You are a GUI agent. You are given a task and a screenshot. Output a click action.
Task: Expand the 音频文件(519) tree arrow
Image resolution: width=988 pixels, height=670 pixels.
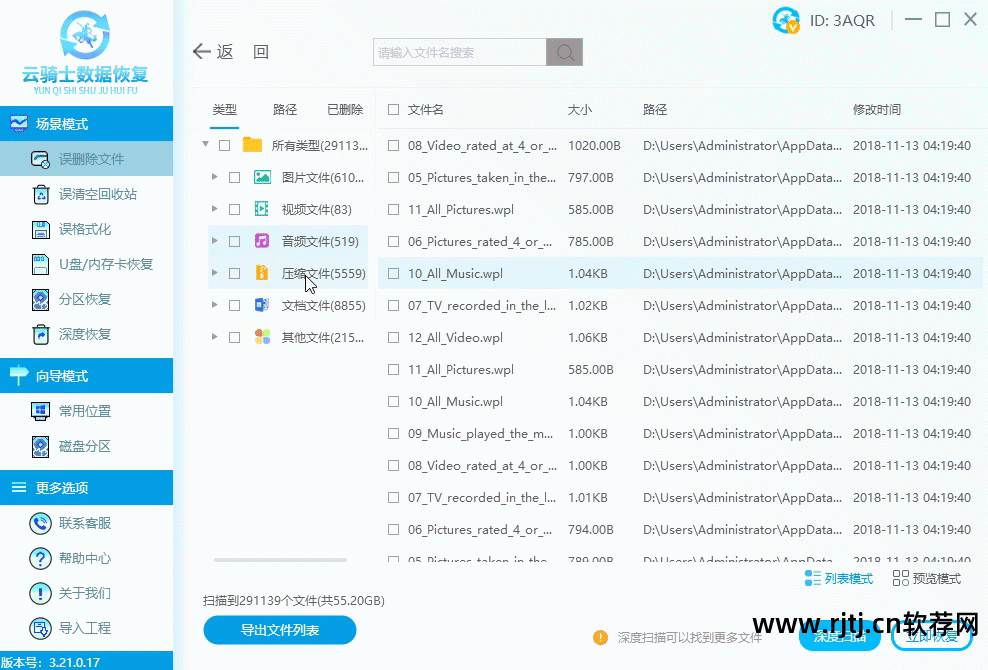[x=215, y=241]
